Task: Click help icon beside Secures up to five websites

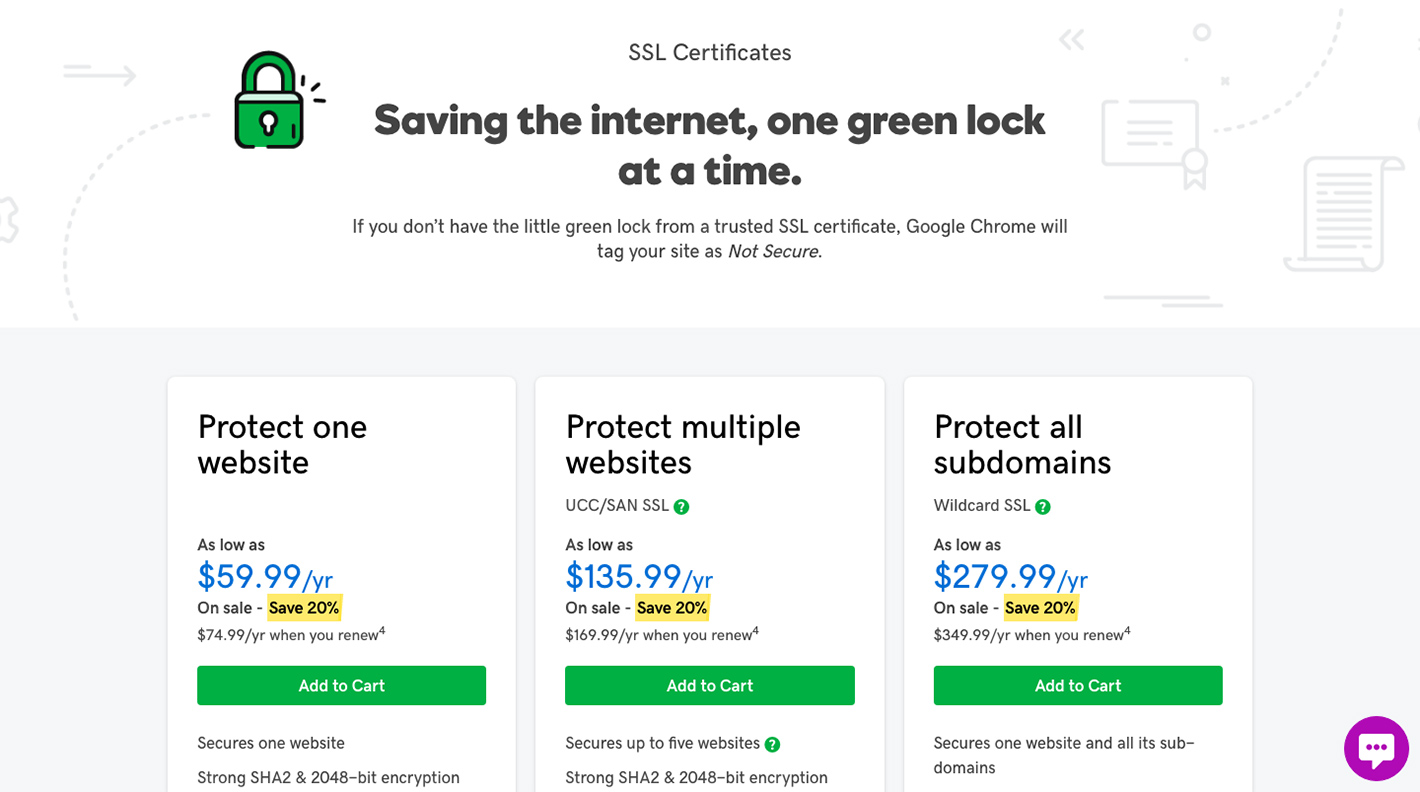Action: tap(772, 744)
